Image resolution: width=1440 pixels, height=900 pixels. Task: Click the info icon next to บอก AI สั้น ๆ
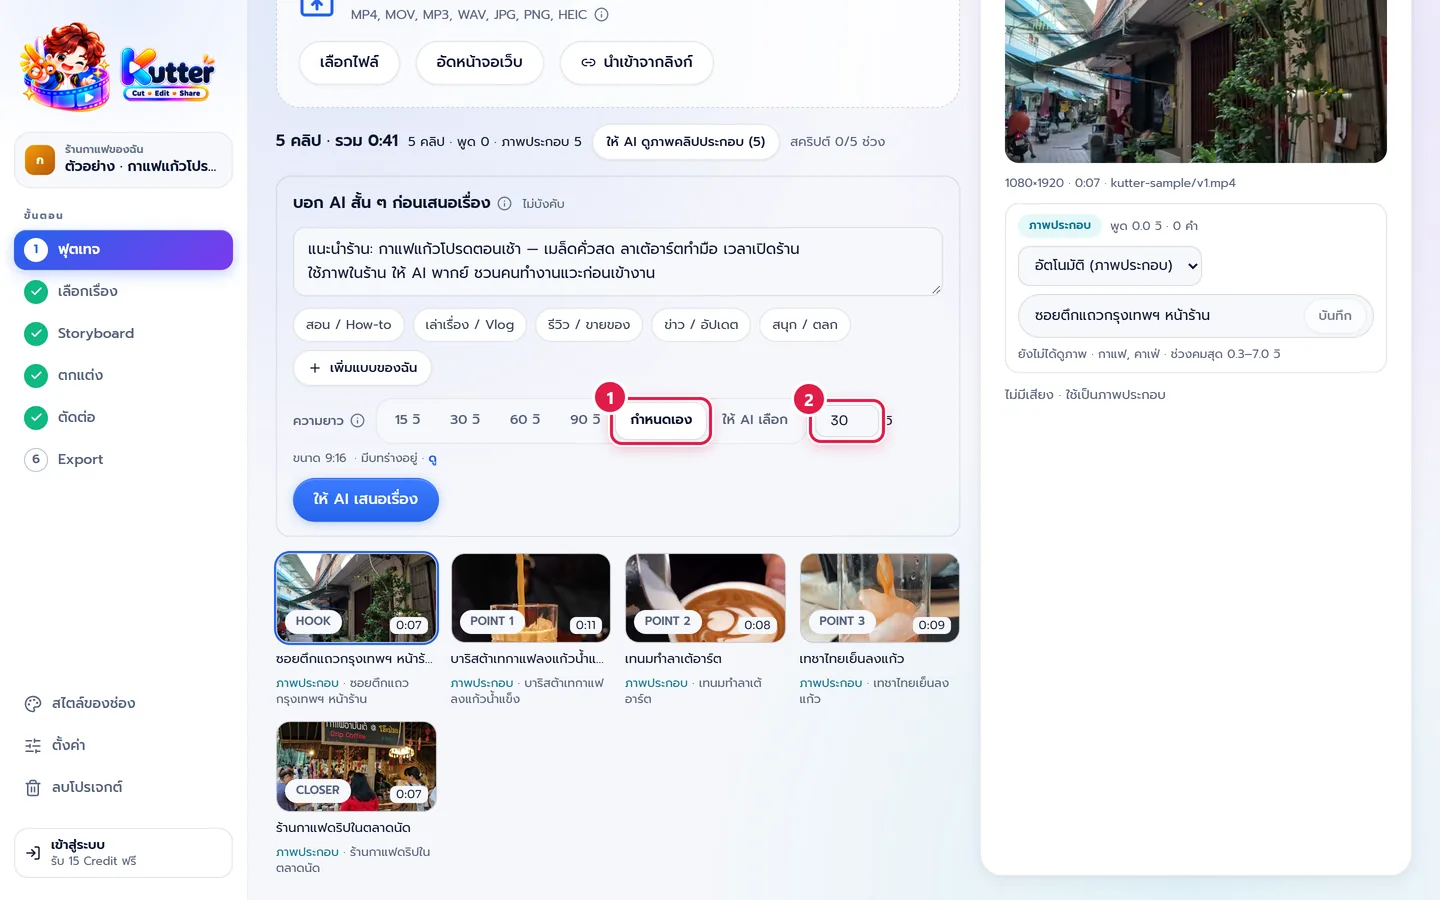coord(505,203)
